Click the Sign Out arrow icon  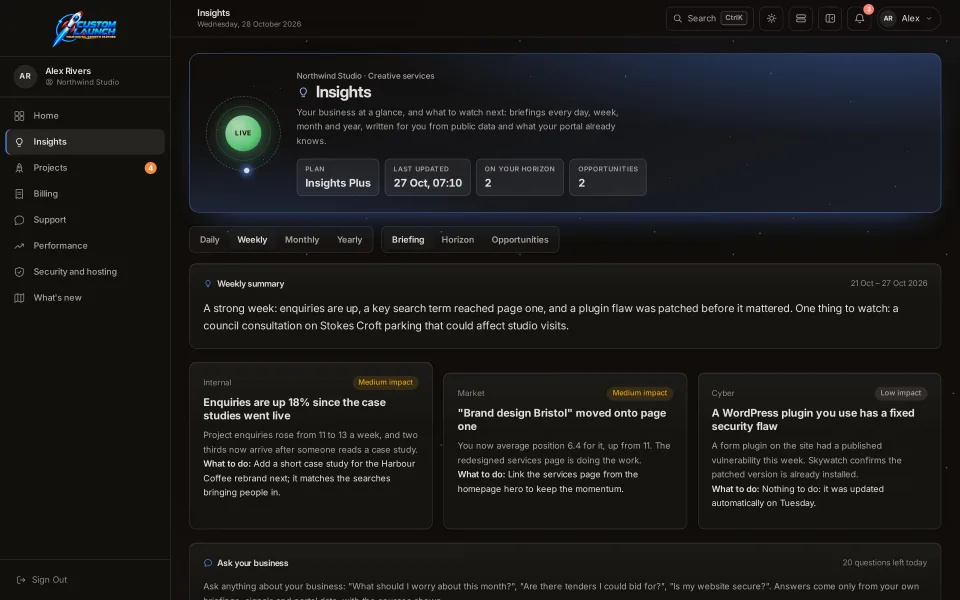(21, 580)
